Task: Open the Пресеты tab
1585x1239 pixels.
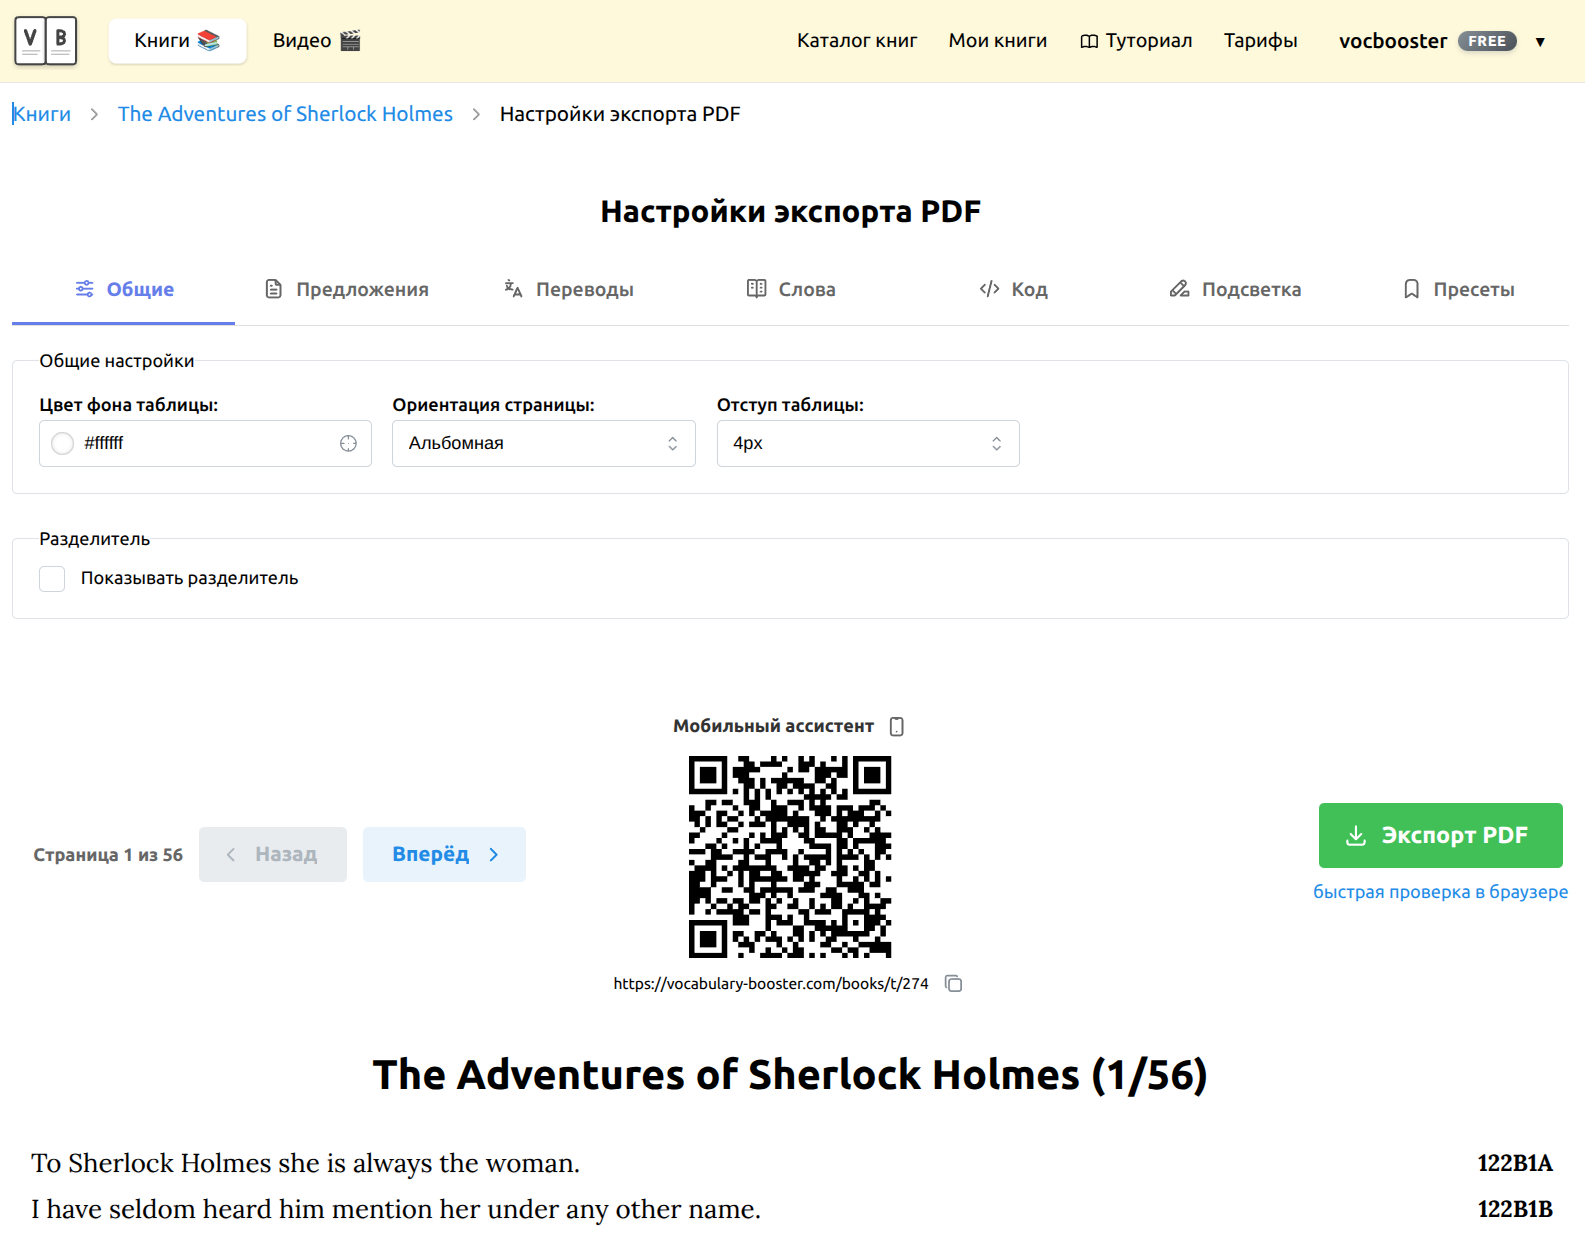Action: tap(1458, 290)
